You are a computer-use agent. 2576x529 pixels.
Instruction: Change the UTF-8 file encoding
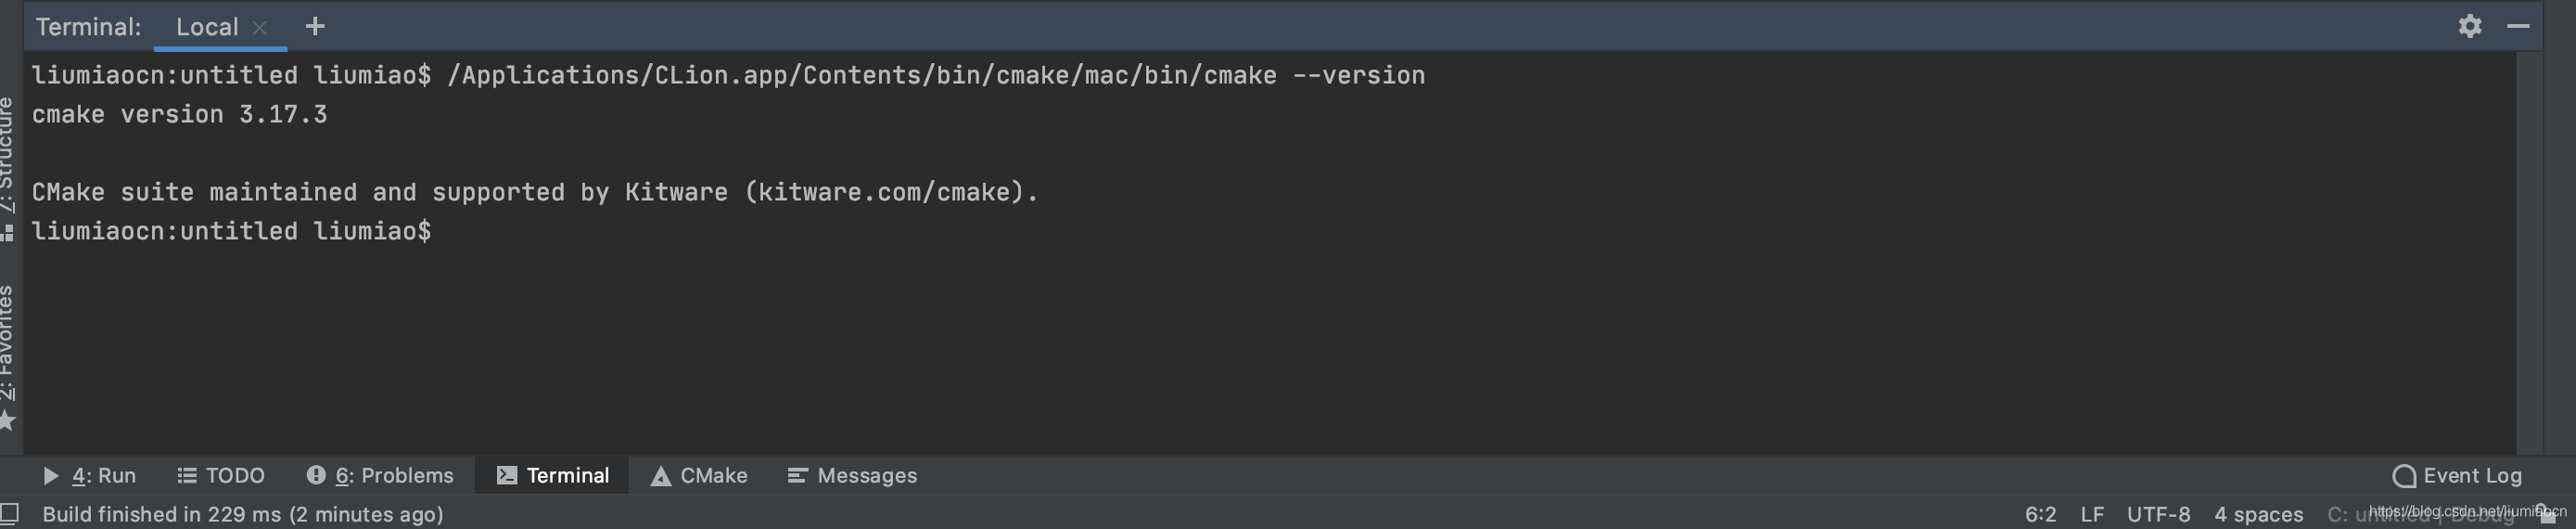pyautogui.click(x=2158, y=514)
